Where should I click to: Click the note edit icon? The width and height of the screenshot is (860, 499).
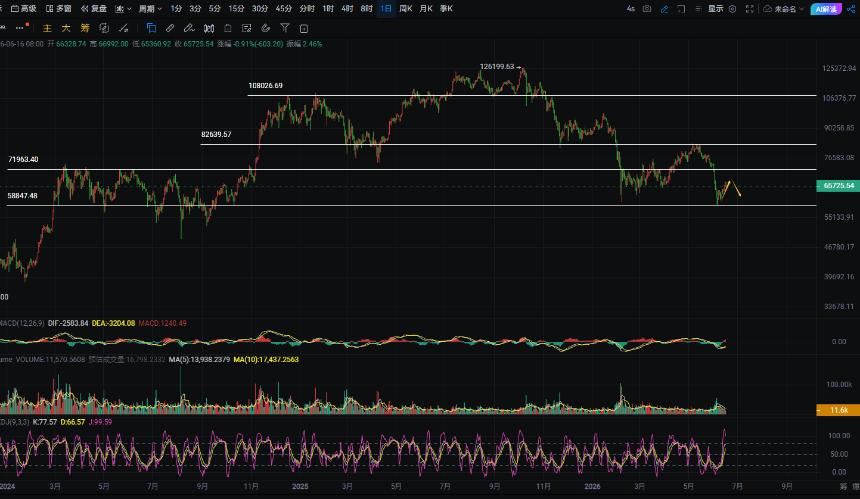[x=247, y=28]
